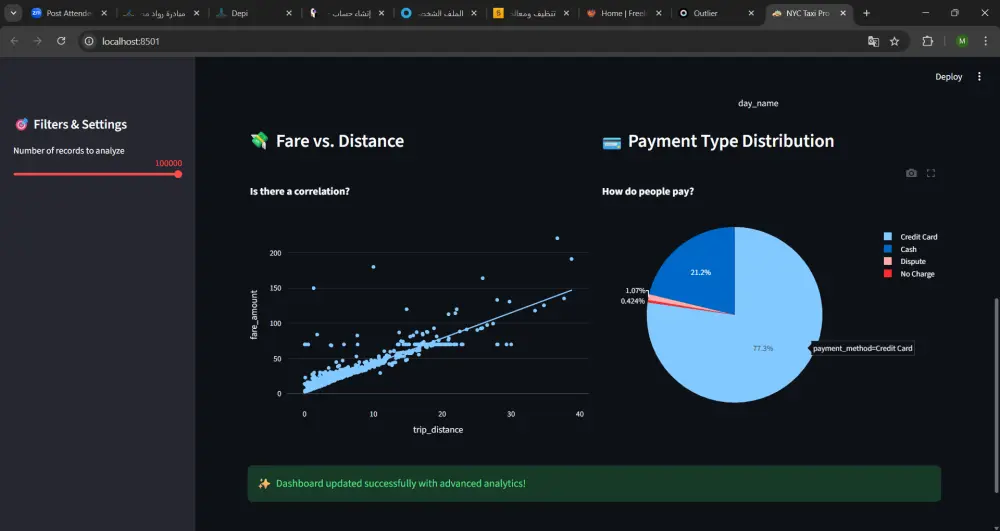Click the Fare vs. Distance heading
This screenshot has width=1000, height=531.
click(x=340, y=141)
